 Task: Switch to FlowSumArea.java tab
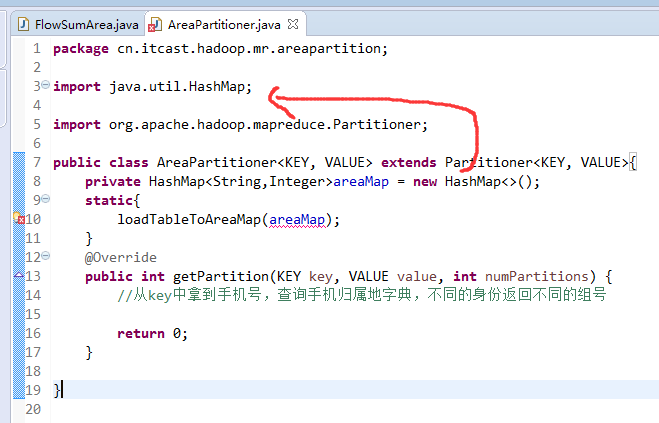[x=78, y=24]
